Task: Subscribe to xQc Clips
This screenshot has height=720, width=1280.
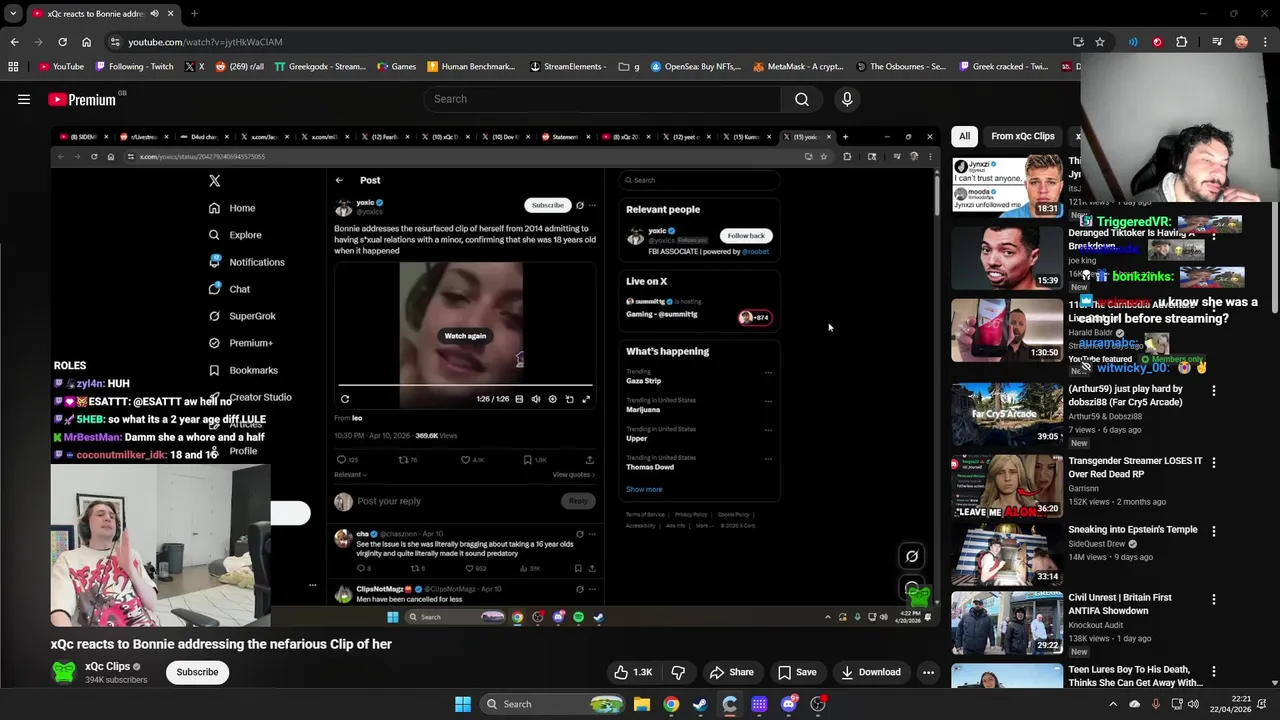Action: (197, 672)
